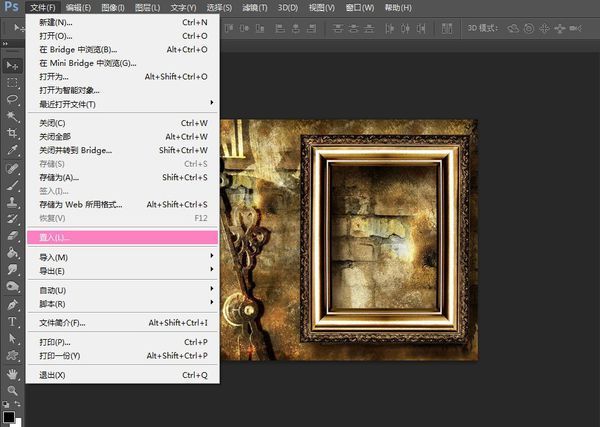Select the Crop tool

point(12,133)
